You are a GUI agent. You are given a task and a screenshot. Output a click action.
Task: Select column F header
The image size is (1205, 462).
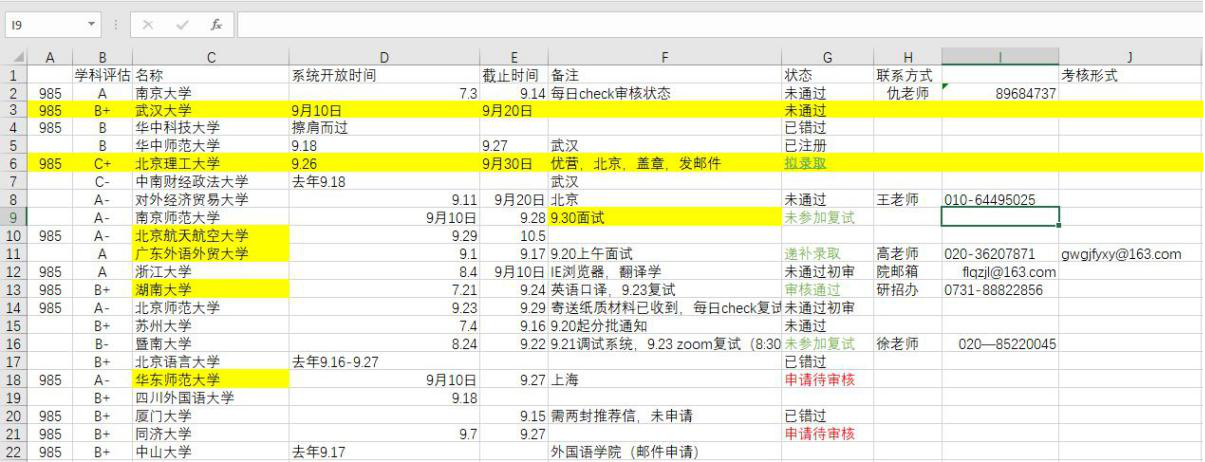[x=665, y=59]
